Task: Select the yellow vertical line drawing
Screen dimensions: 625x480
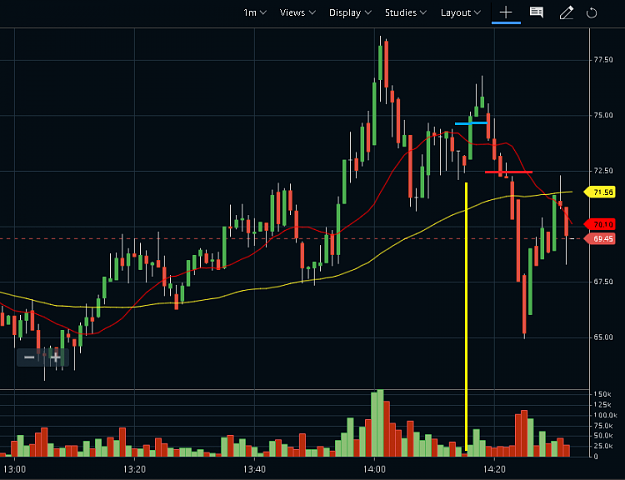Action: point(466,317)
